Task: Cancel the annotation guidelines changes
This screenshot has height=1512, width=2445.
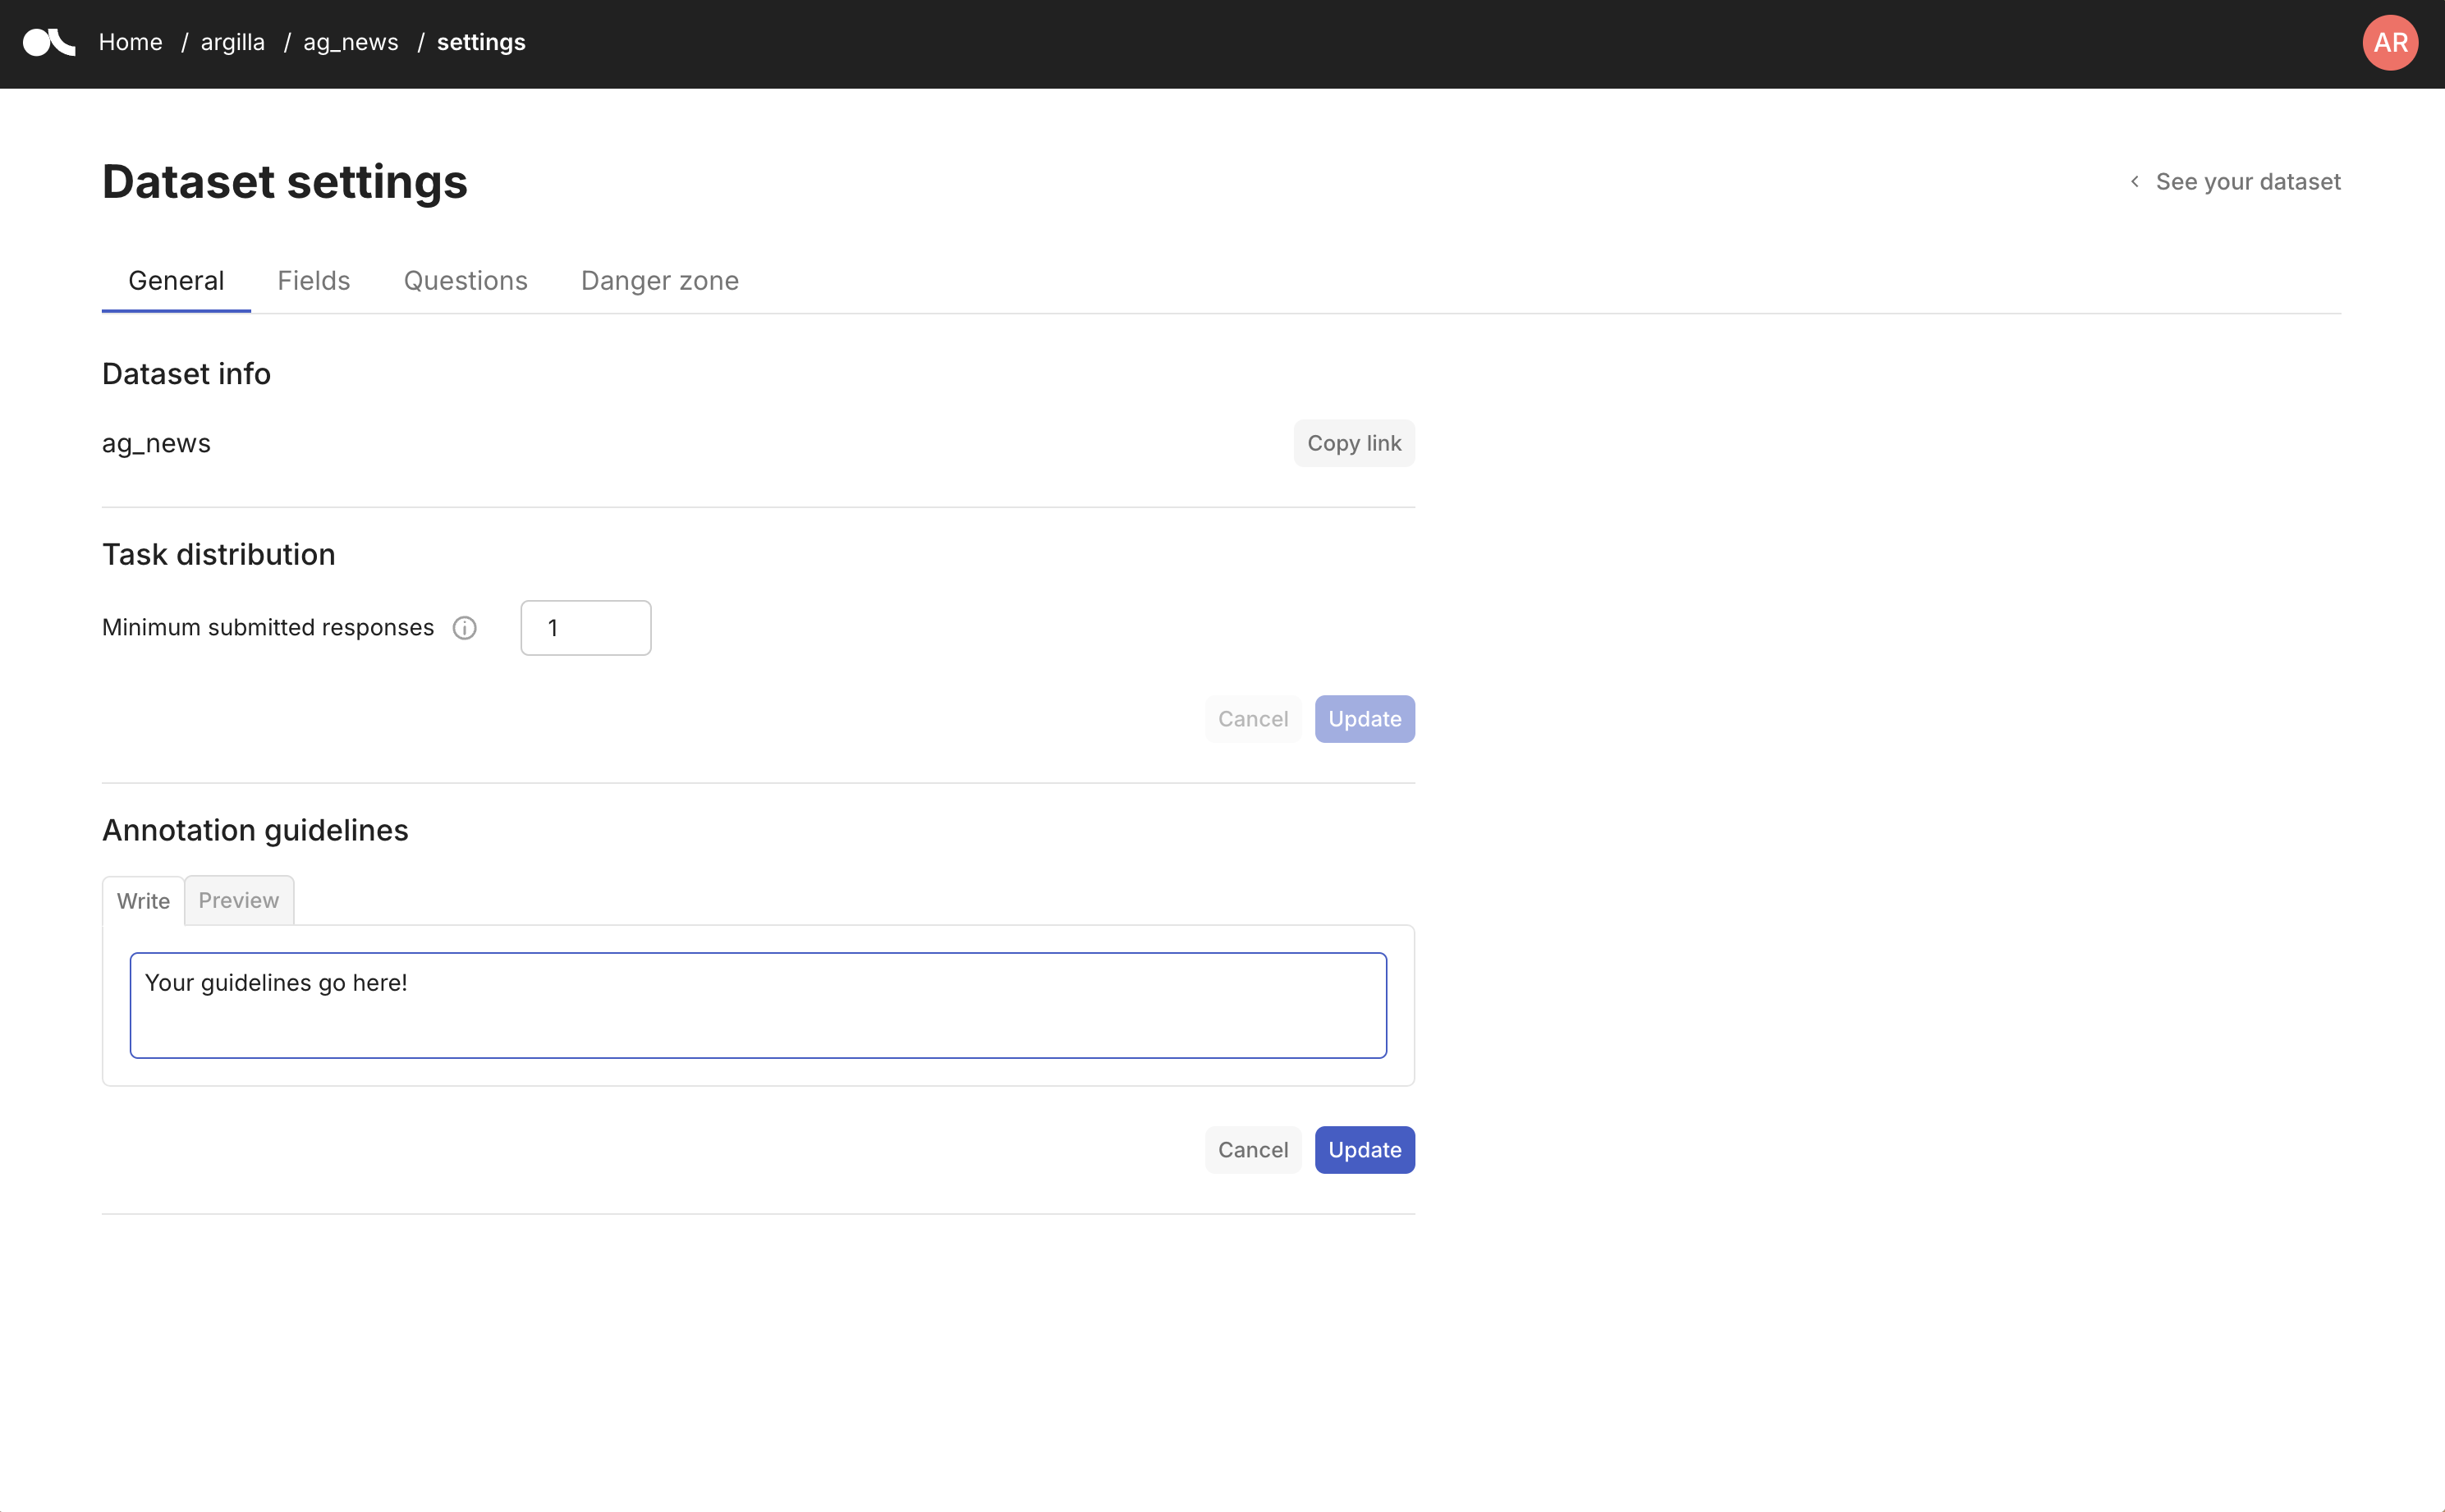Action: click(1252, 1150)
